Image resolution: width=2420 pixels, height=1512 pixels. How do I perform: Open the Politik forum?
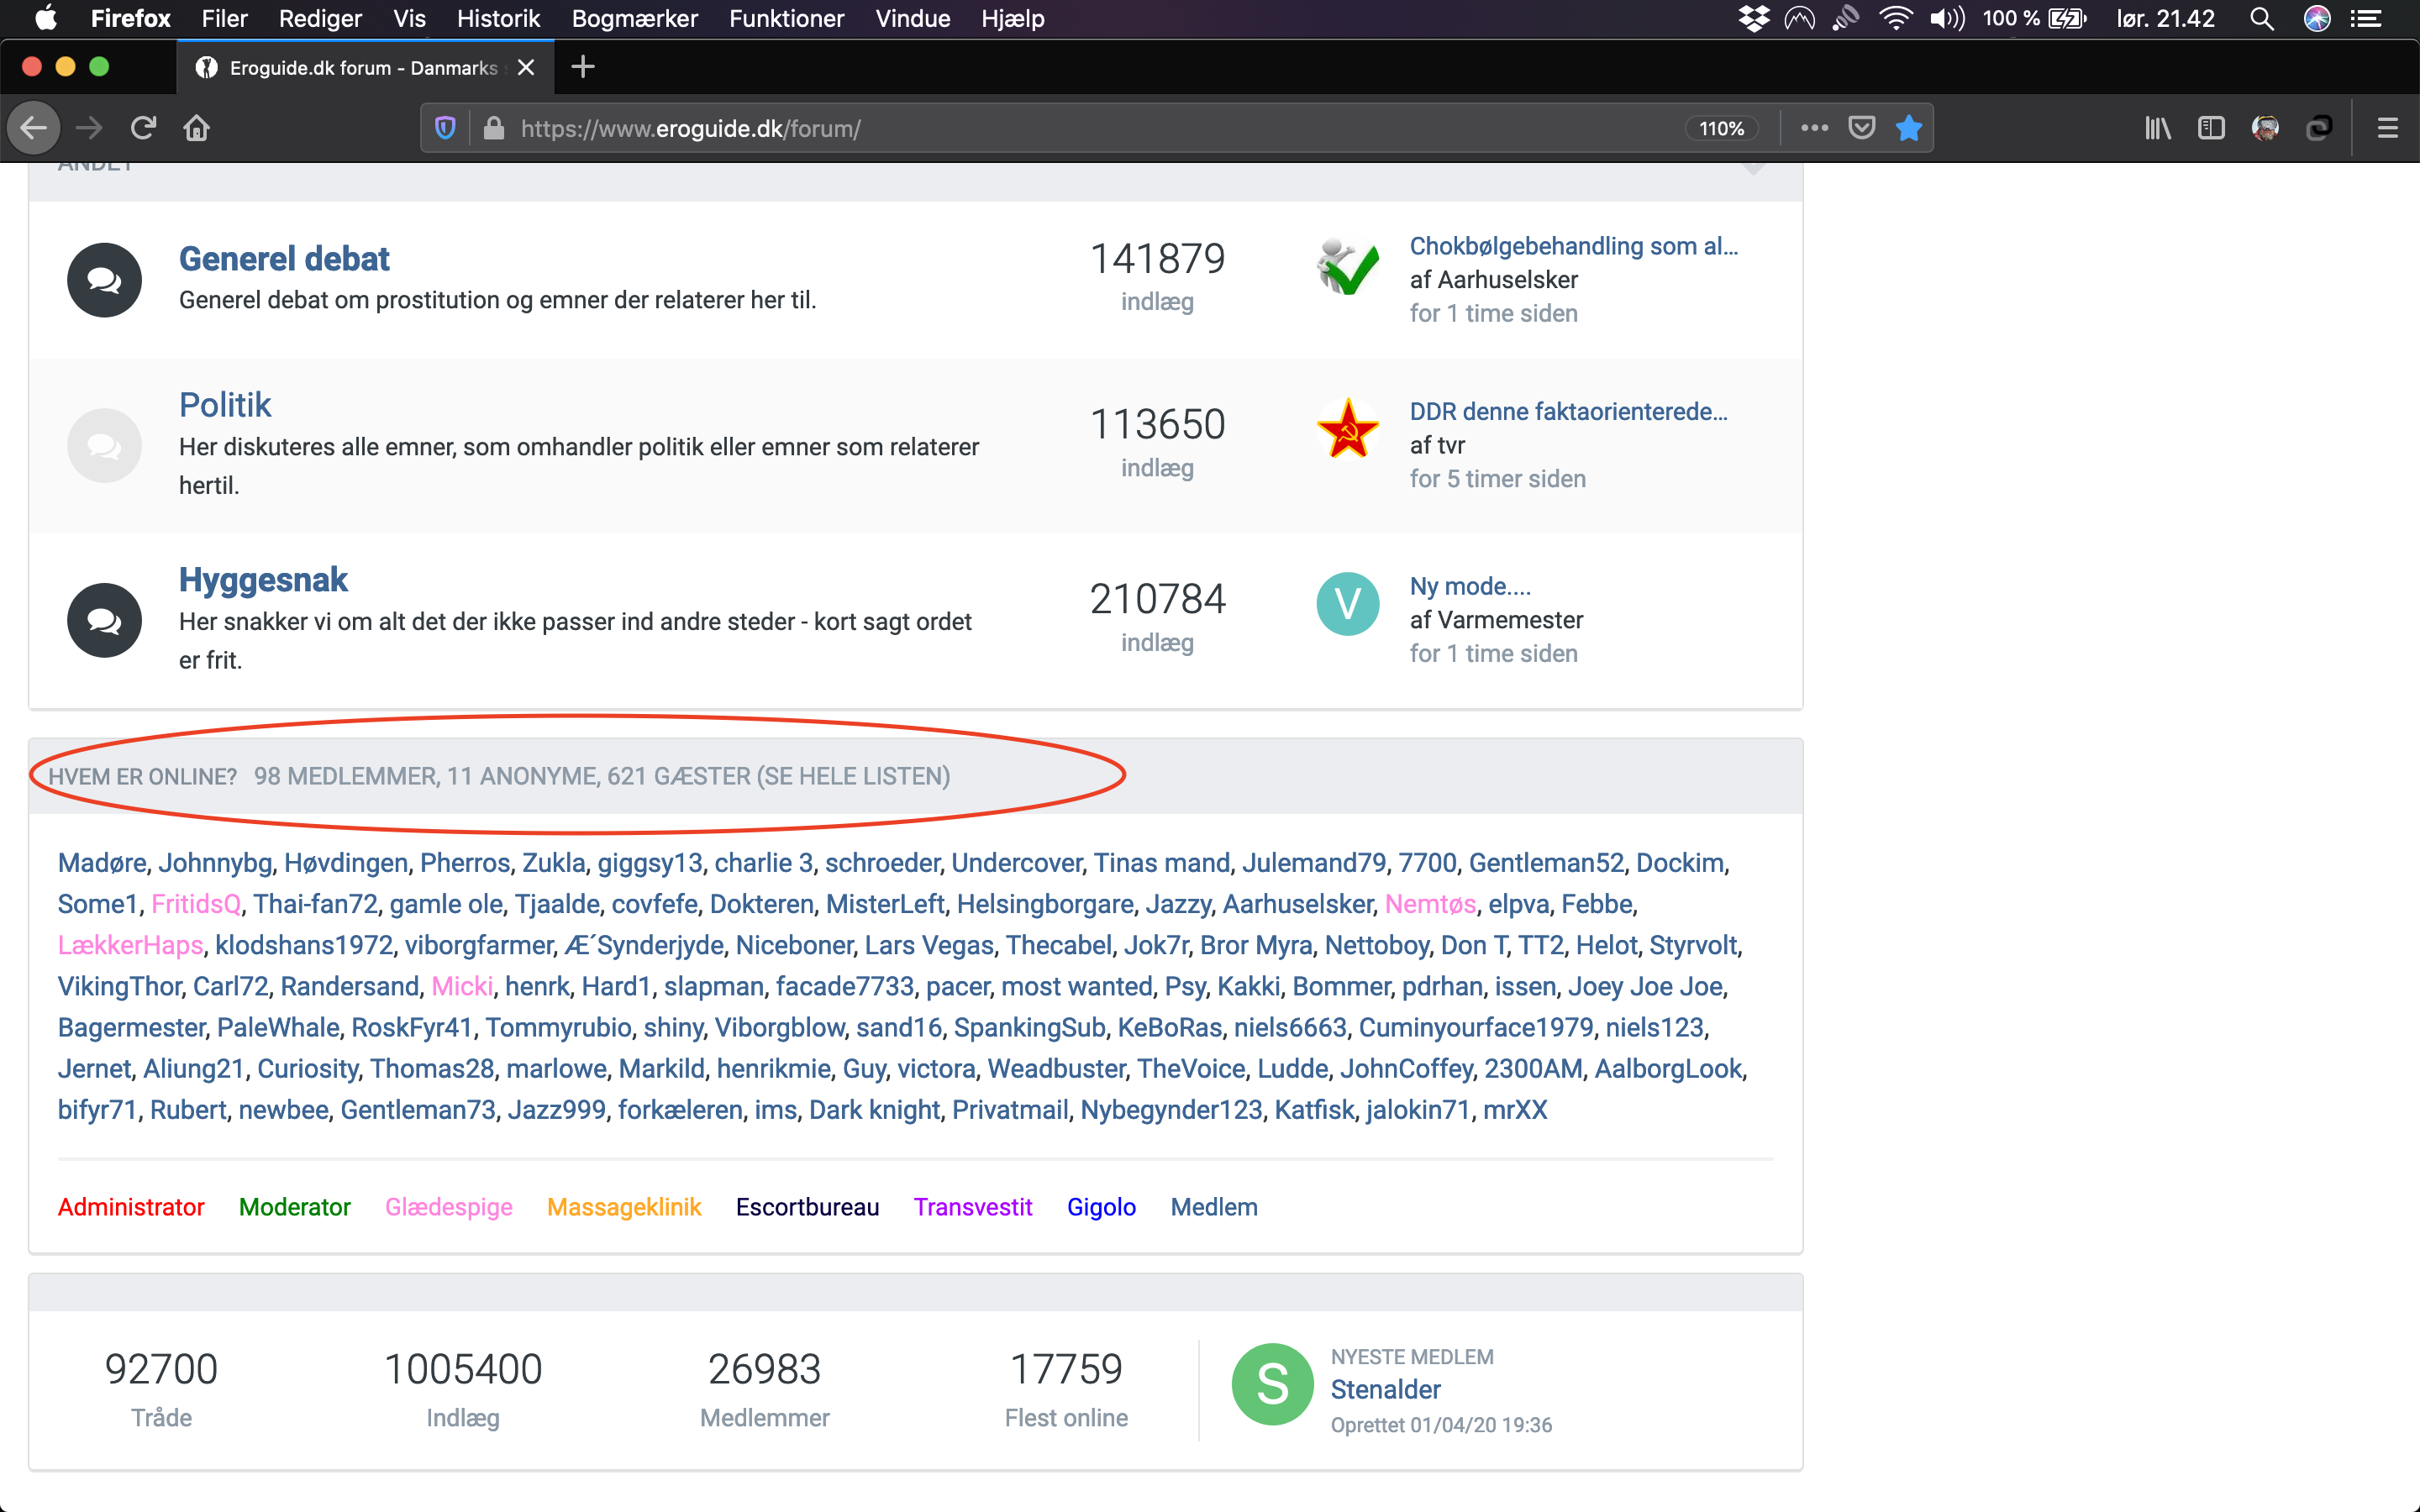(x=225, y=405)
